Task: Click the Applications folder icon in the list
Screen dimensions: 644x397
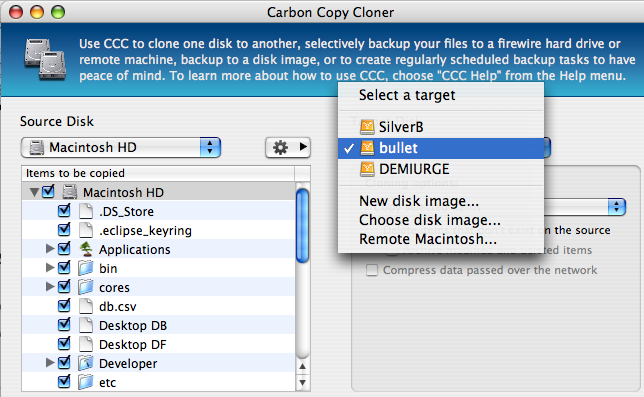Action: 85,249
